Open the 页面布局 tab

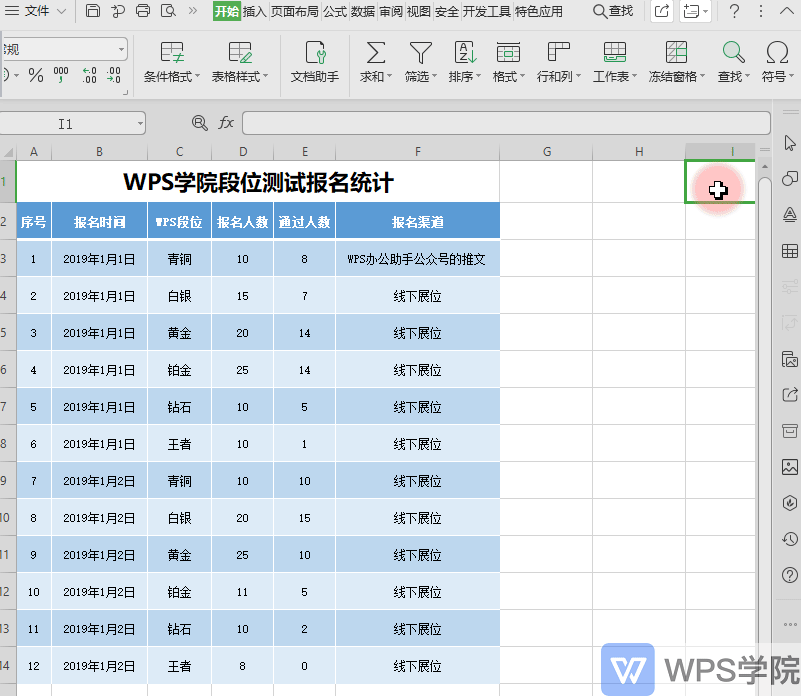click(294, 11)
